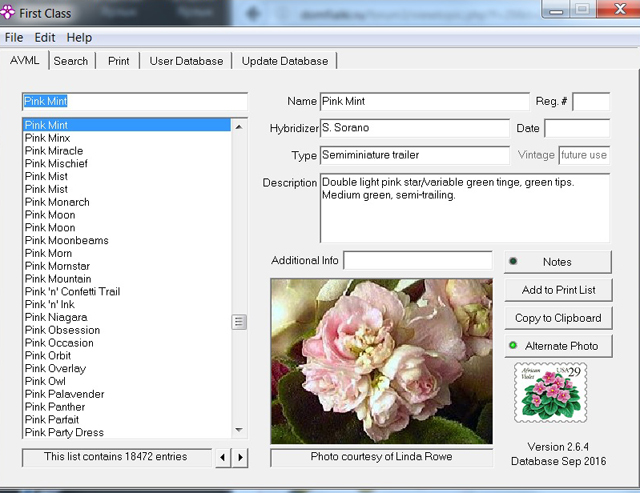
Task: Click the Database Sep 2016 text
Action: (558, 461)
